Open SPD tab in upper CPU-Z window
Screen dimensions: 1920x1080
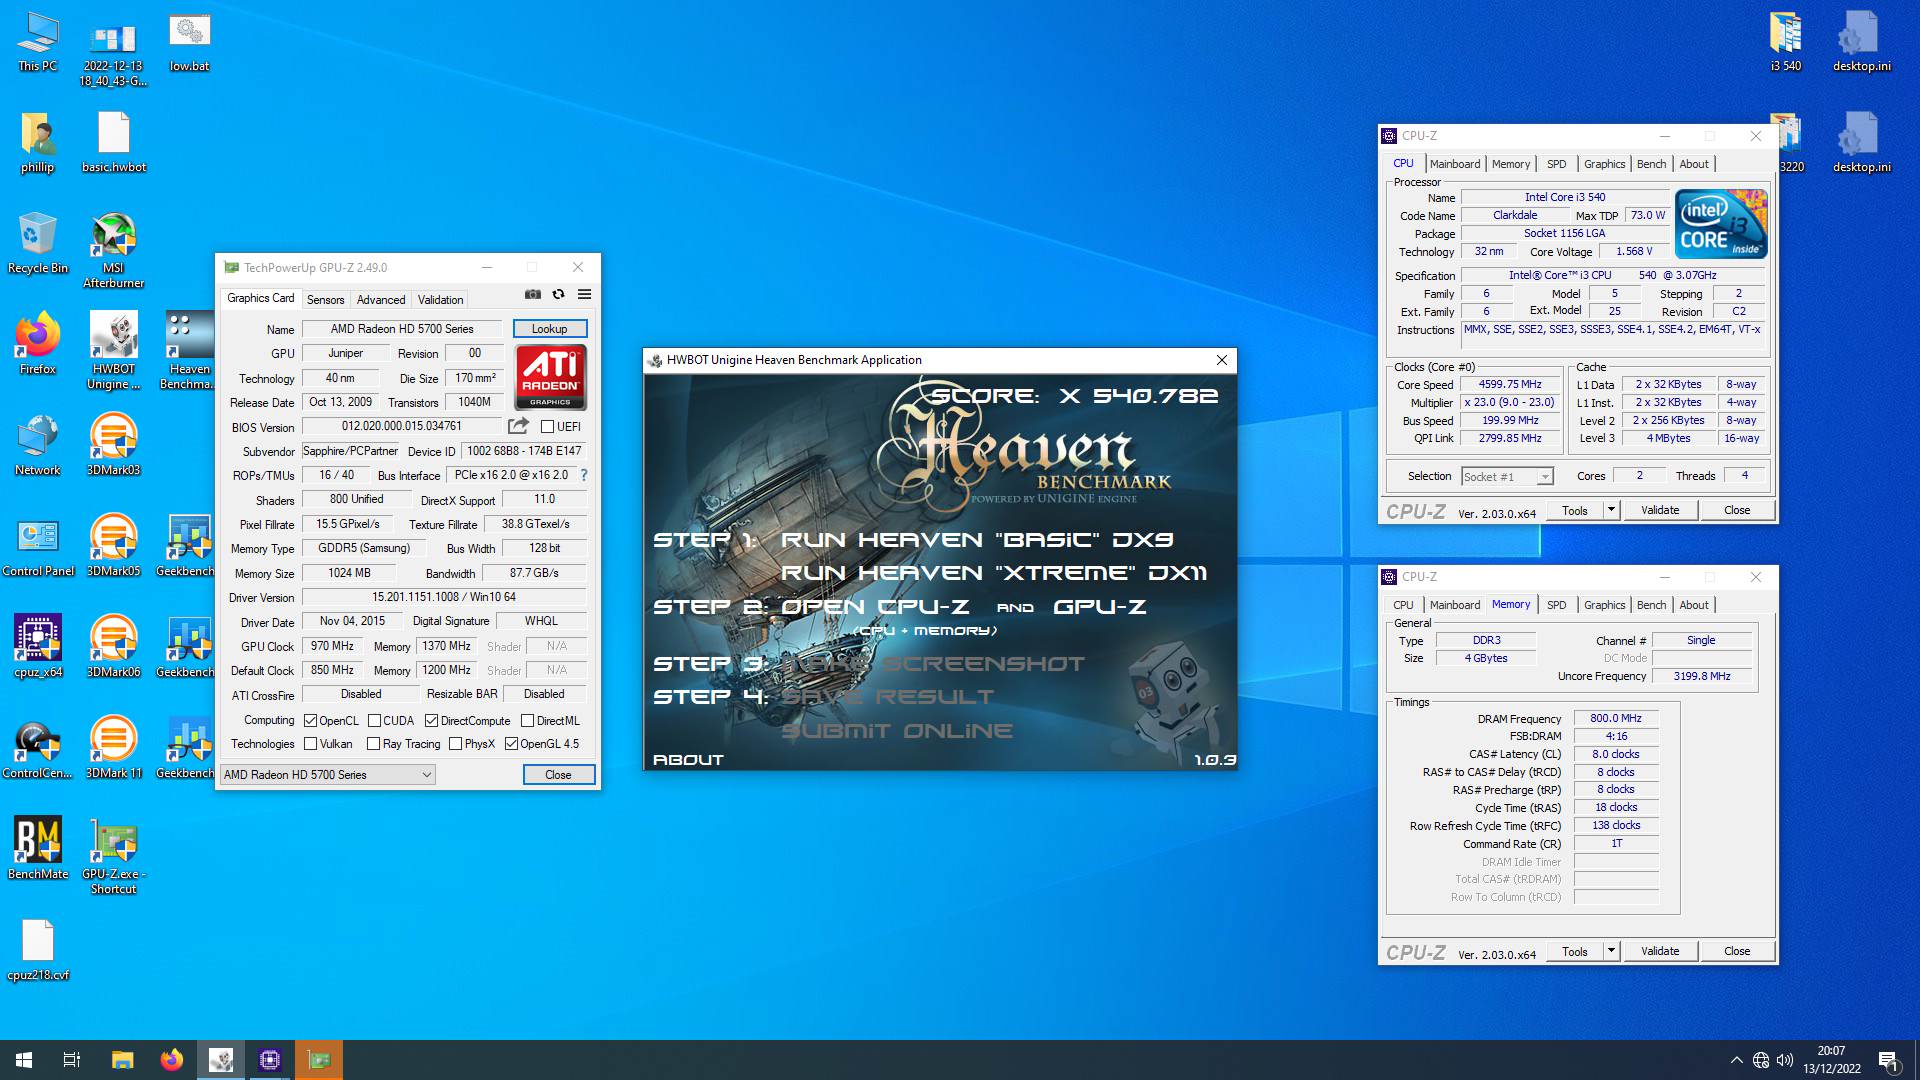tap(1556, 164)
